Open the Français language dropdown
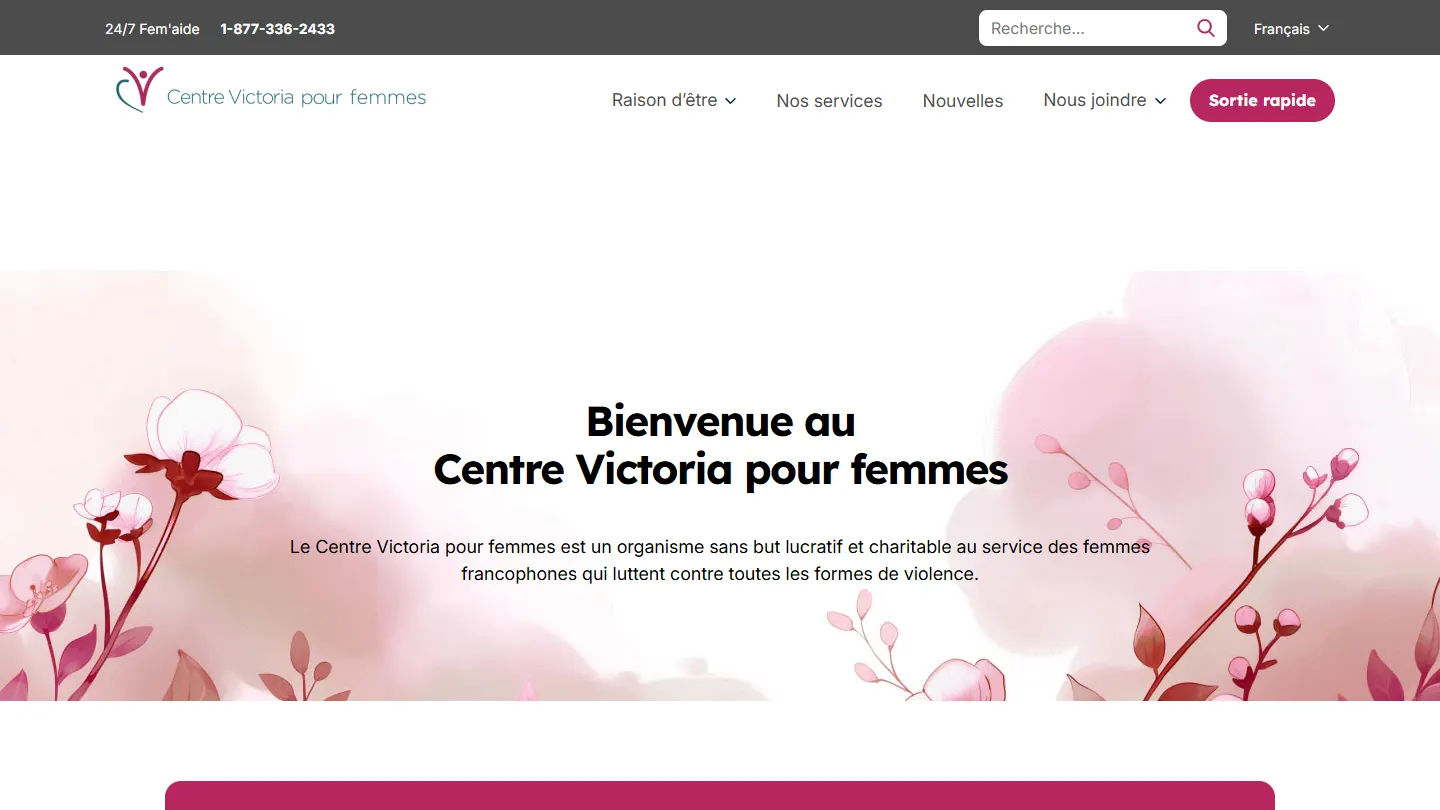 coord(1291,29)
